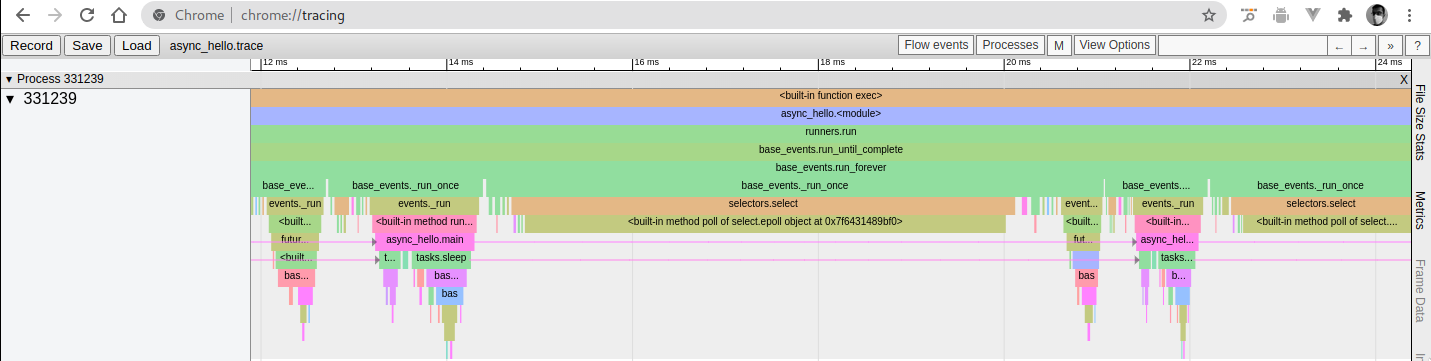Click the 16 ms ruler mark
Image resolution: width=1431 pixels, height=361 pixels.
coord(647,62)
